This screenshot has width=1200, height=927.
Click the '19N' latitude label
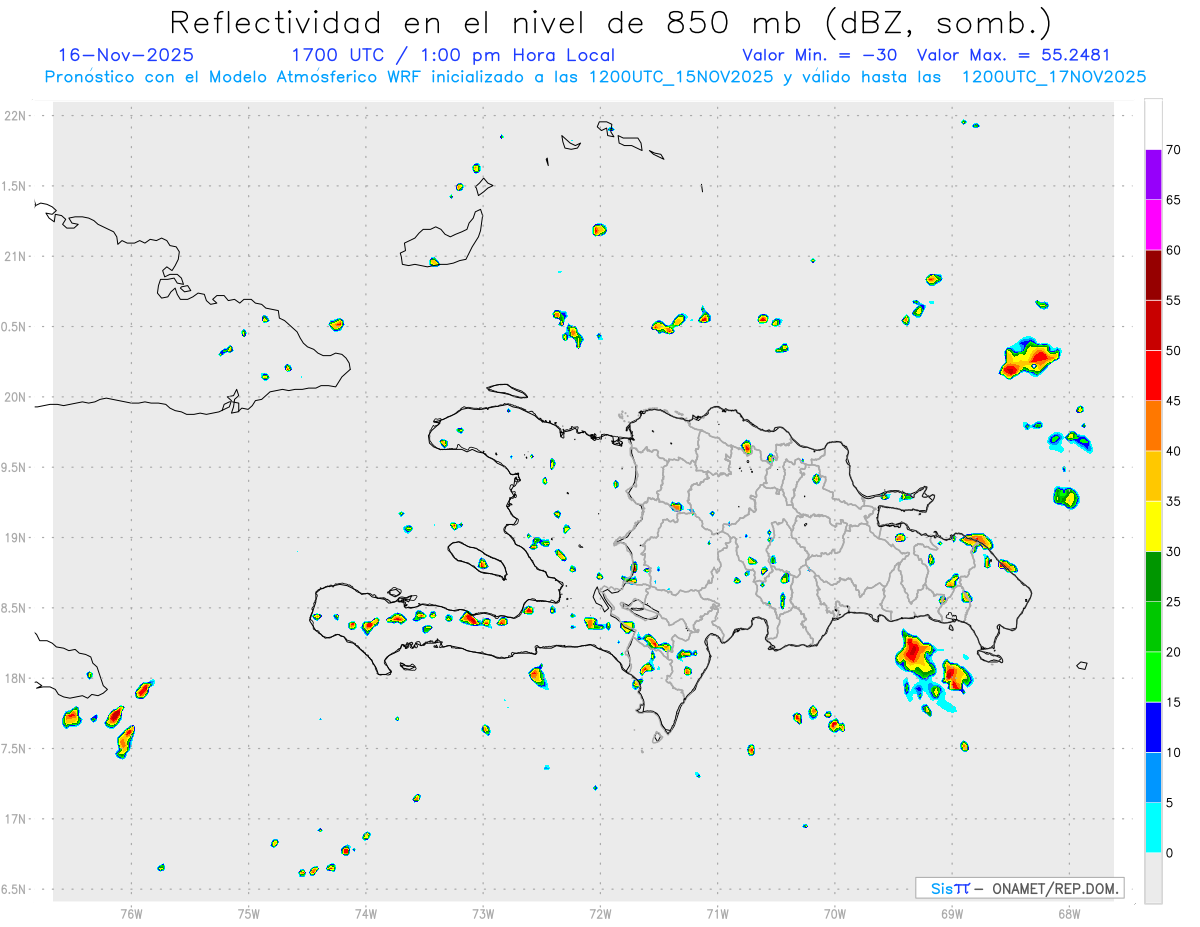click(x=16, y=537)
